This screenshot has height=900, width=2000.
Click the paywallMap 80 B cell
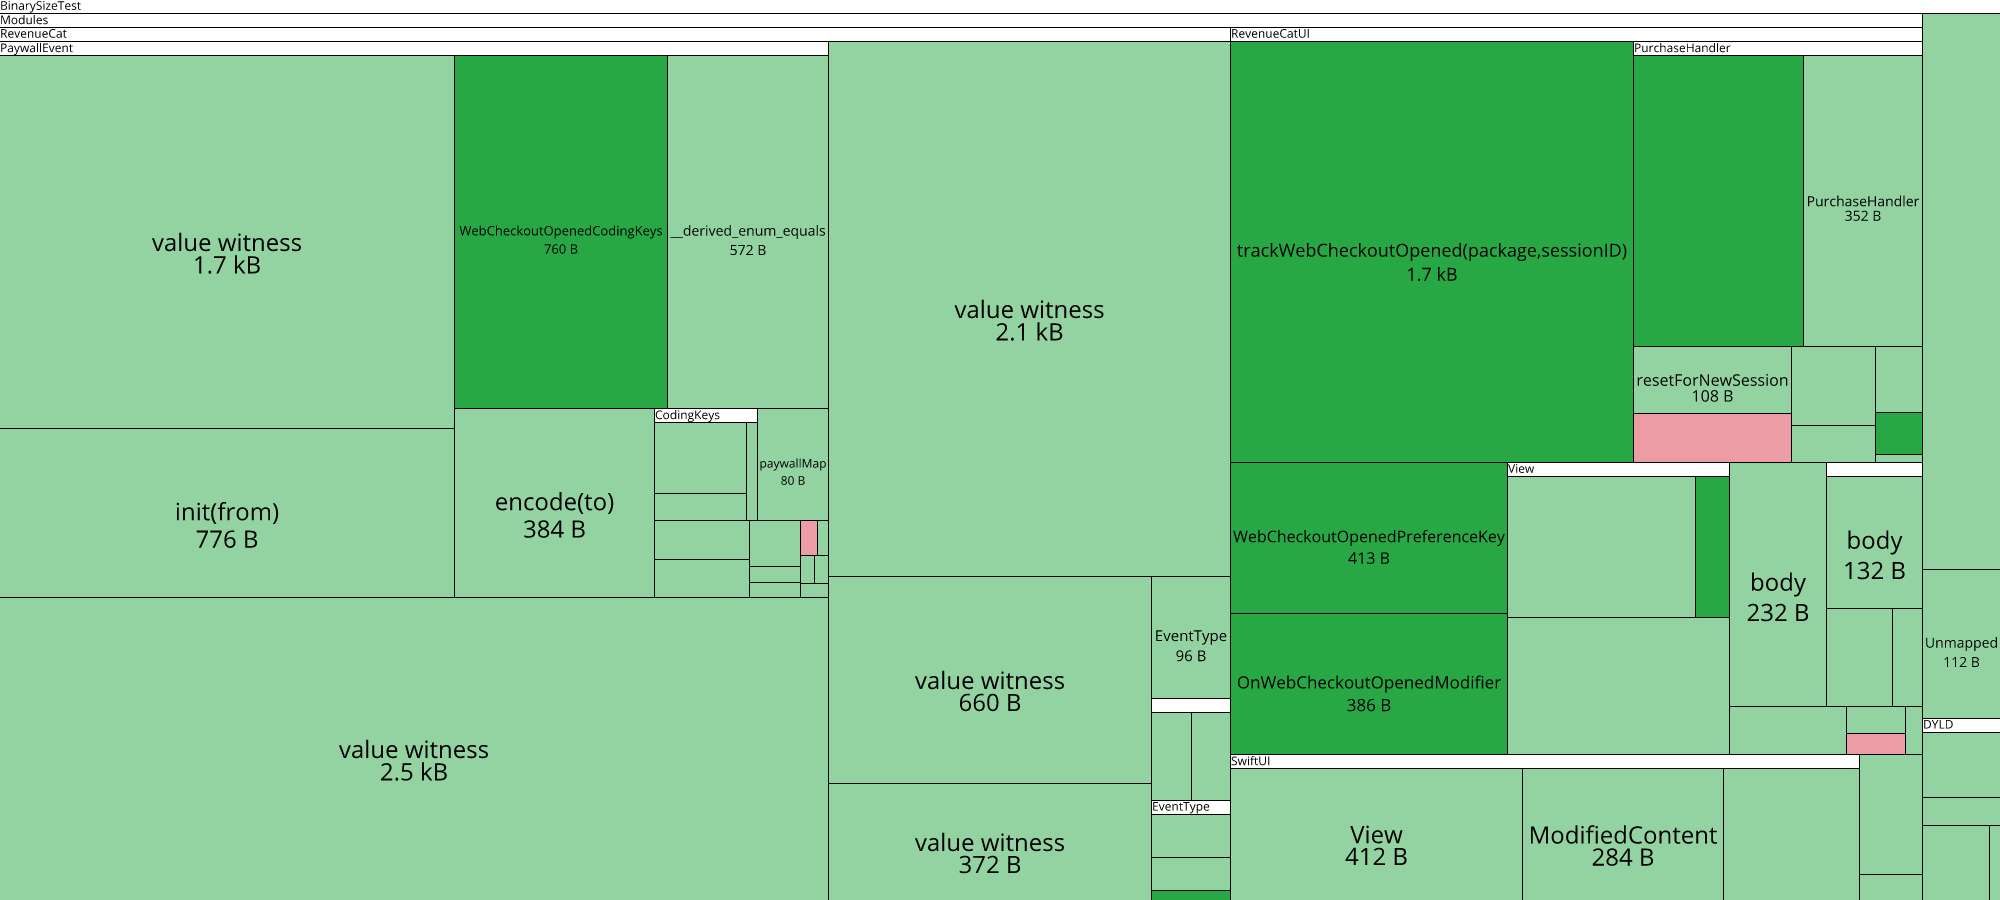click(x=793, y=465)
